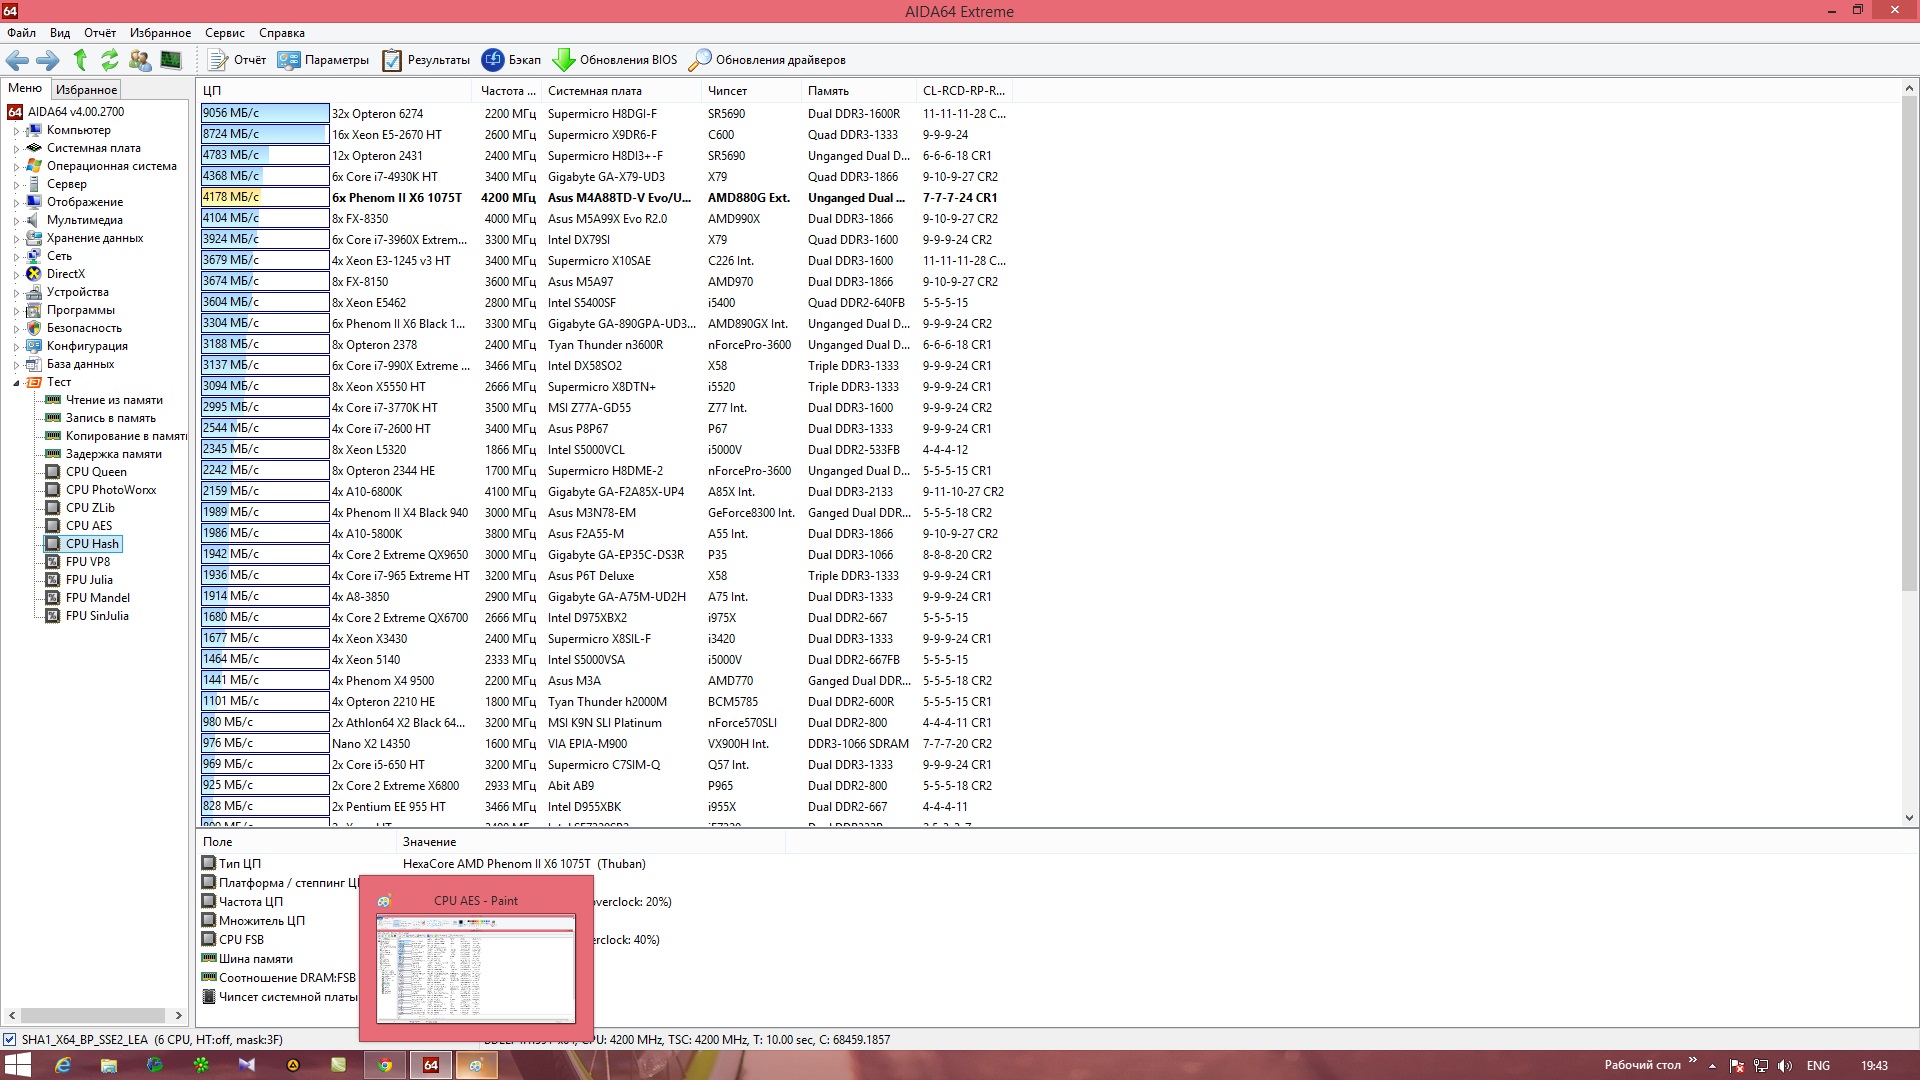Open the user management people icon
Viewport: 1920px width, 1080px height.
click(140, 60)
